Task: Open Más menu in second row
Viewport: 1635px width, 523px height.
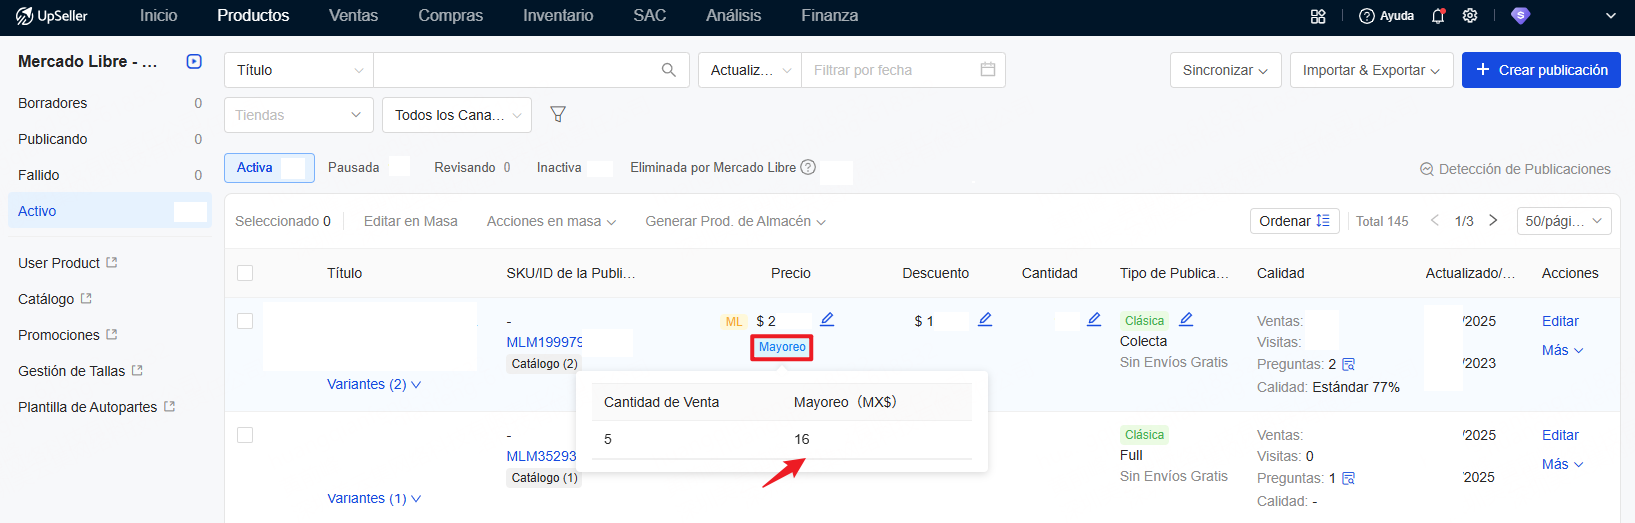Action: click(x=1562, y=464)
